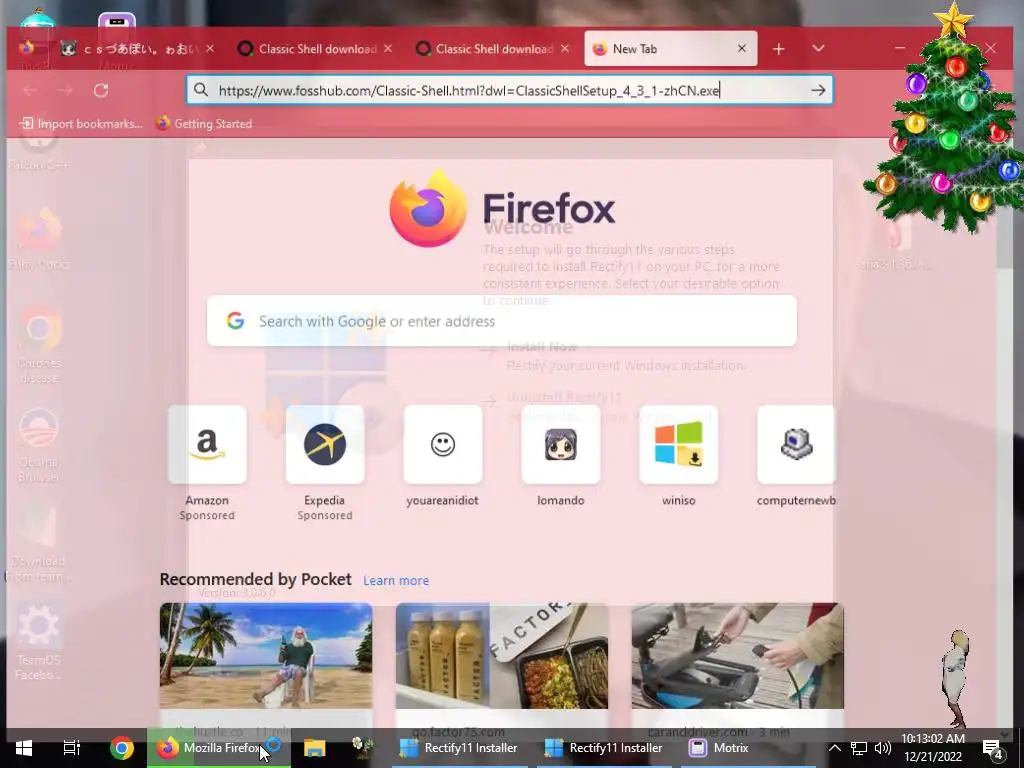Open the taskbar clock and date

933,748
